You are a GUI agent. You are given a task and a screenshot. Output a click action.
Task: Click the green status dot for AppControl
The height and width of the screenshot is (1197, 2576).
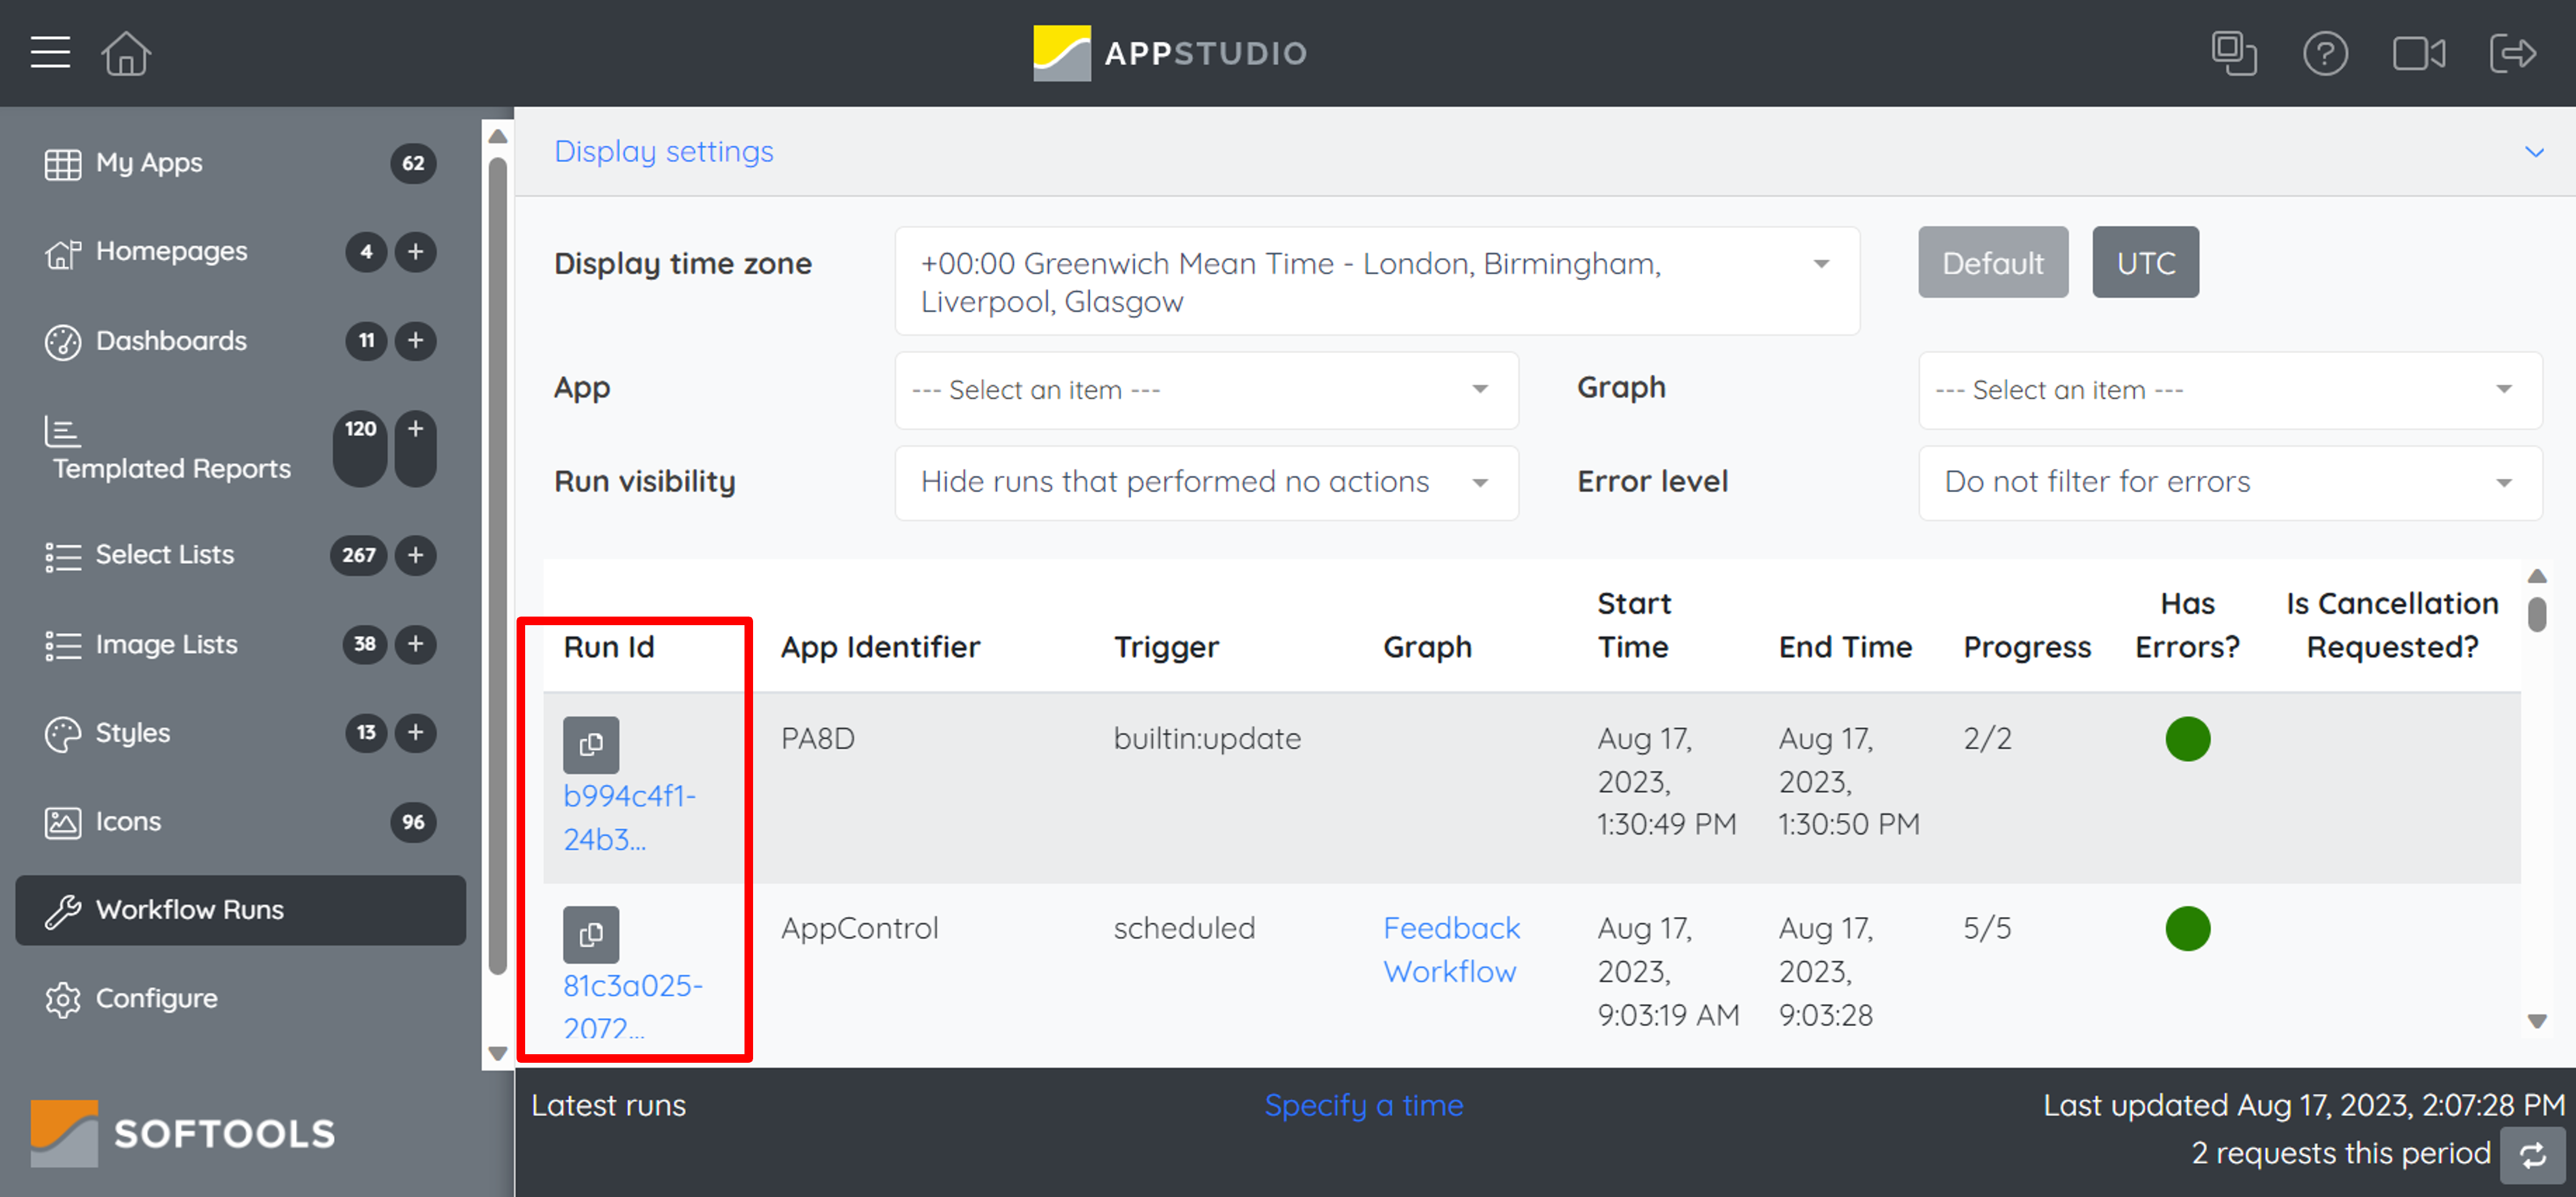(x=2187, y=928)
